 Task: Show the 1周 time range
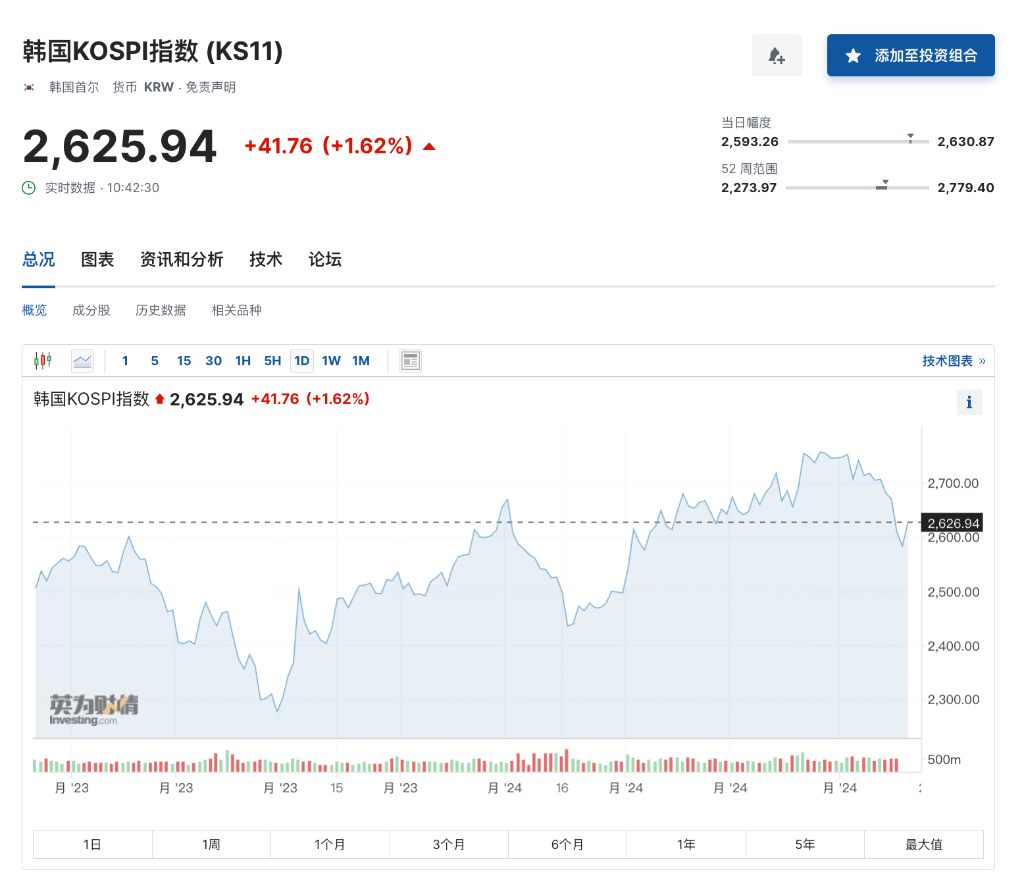point(211,844)
